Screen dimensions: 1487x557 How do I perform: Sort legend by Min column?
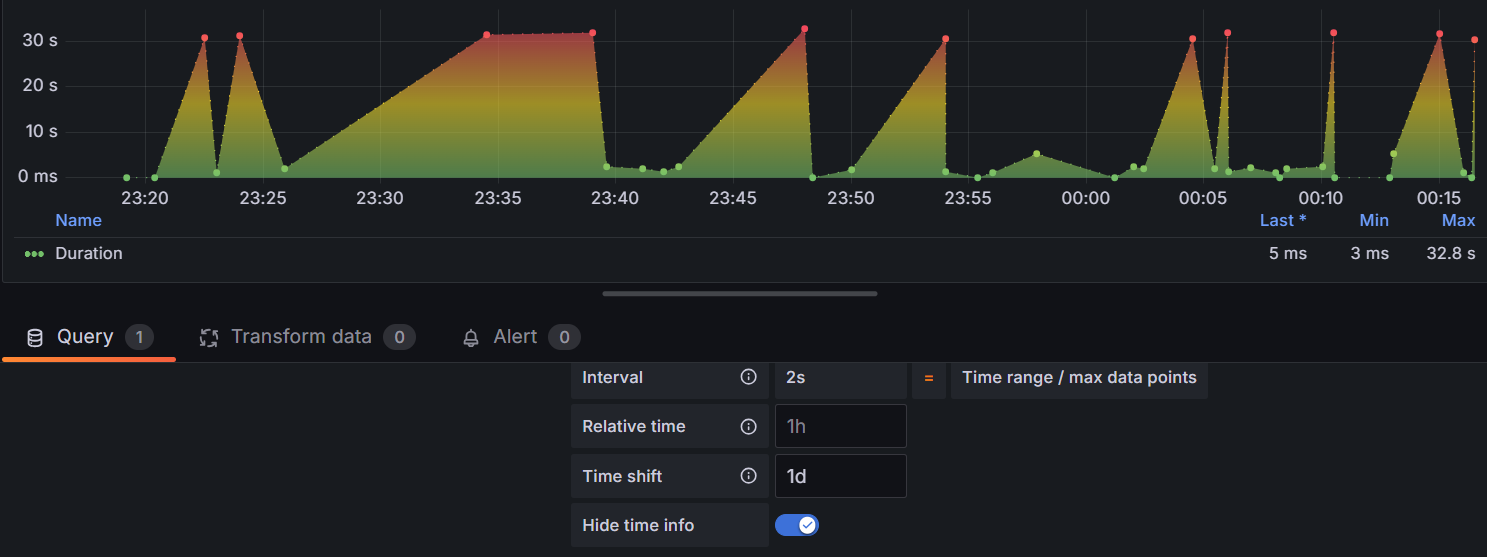click(1374, 220)
